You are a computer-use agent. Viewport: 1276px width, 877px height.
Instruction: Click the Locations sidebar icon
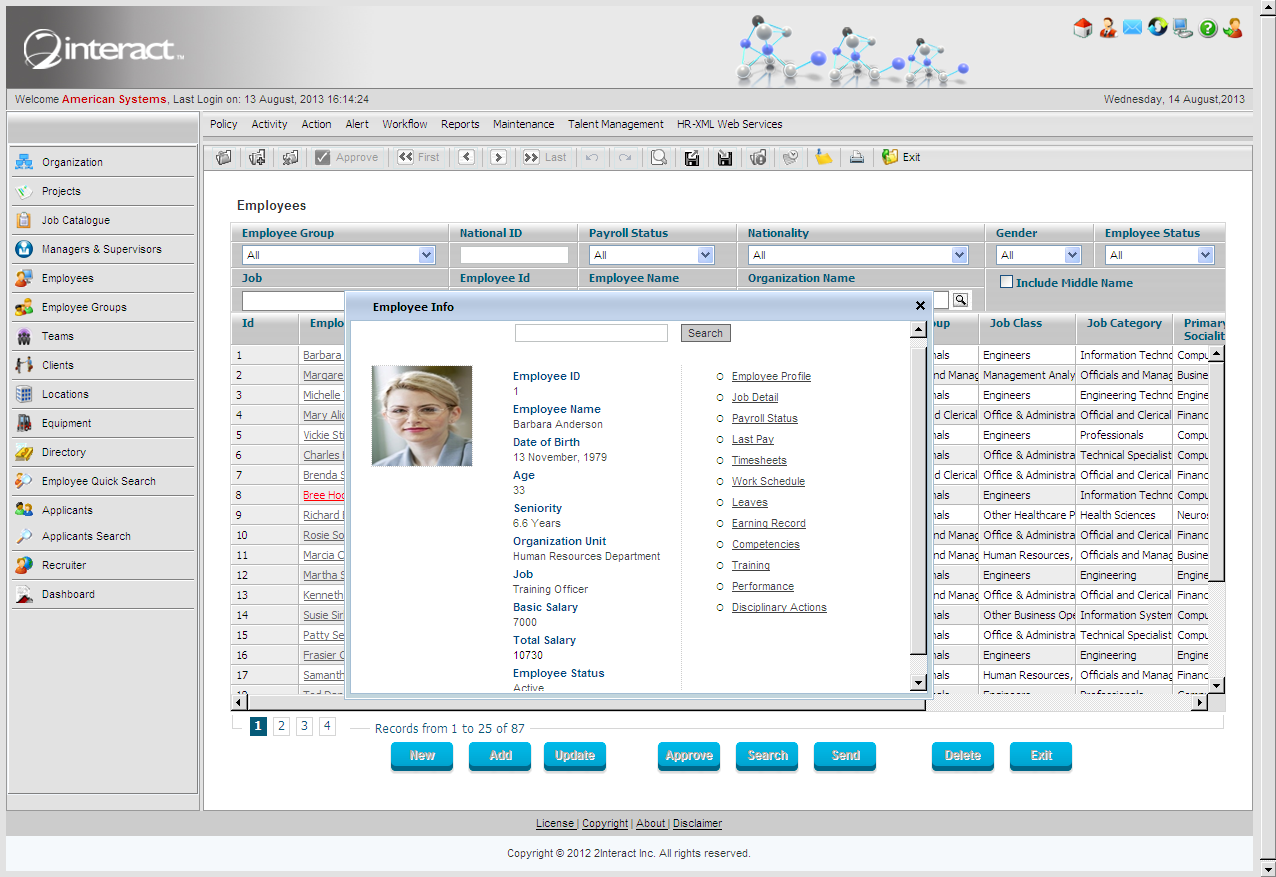24,394
